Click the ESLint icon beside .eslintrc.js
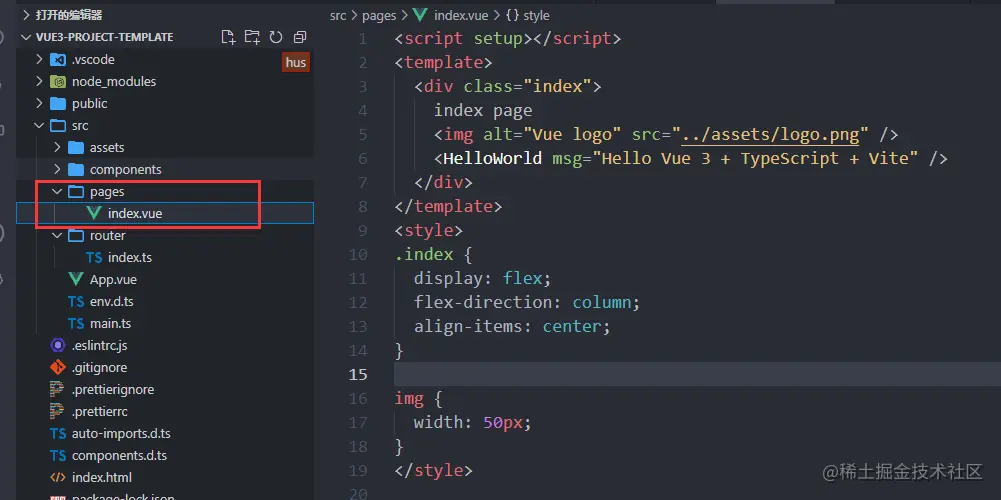 tap(58, 345)
